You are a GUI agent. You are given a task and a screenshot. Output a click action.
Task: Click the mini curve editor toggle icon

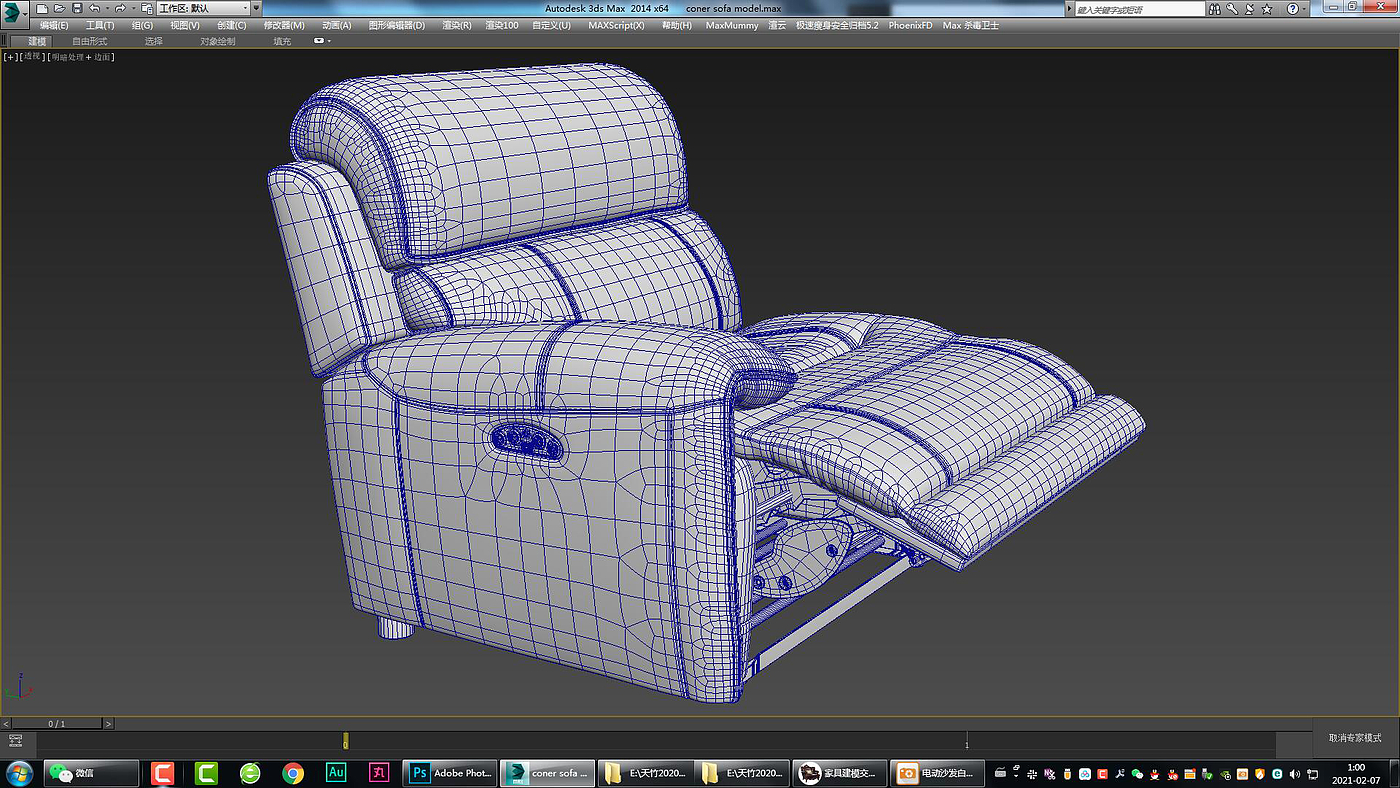15,741
